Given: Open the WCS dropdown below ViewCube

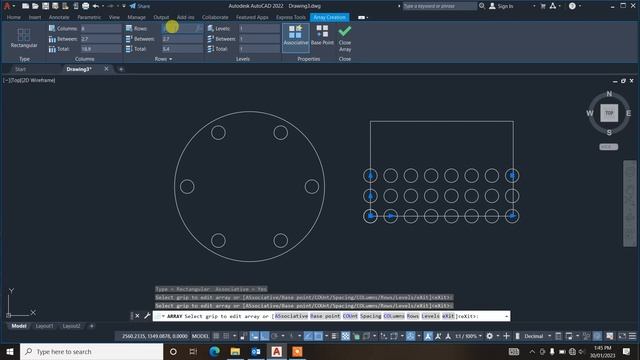Looking at the screenshot, I should 609,147.
